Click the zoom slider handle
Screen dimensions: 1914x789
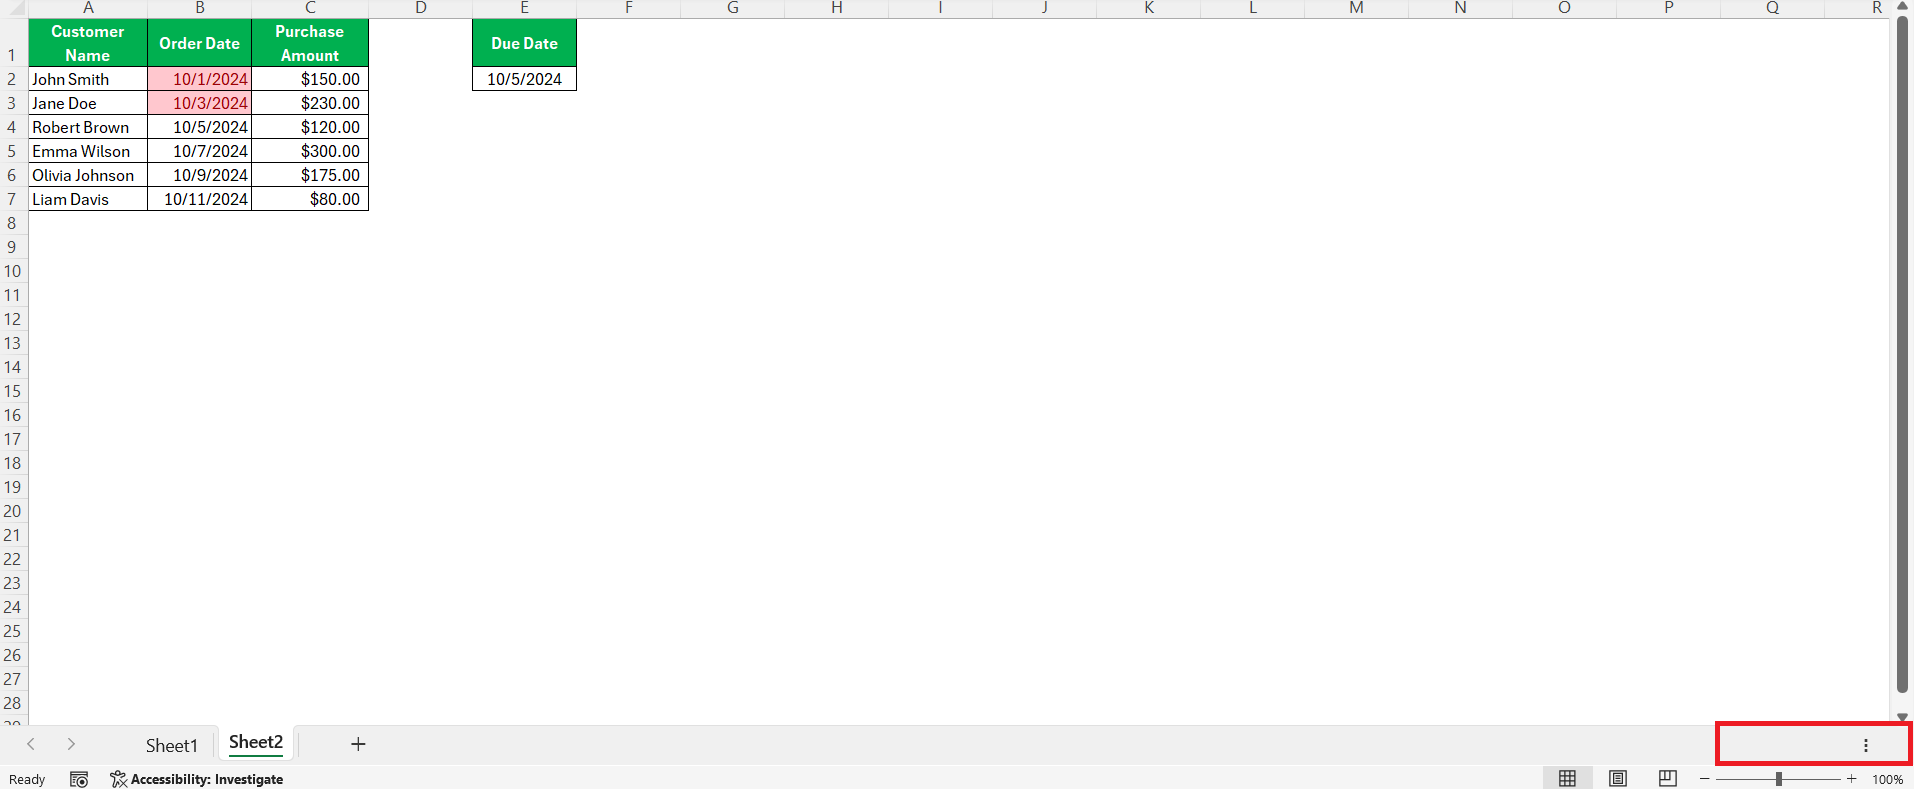[1778, 778]
